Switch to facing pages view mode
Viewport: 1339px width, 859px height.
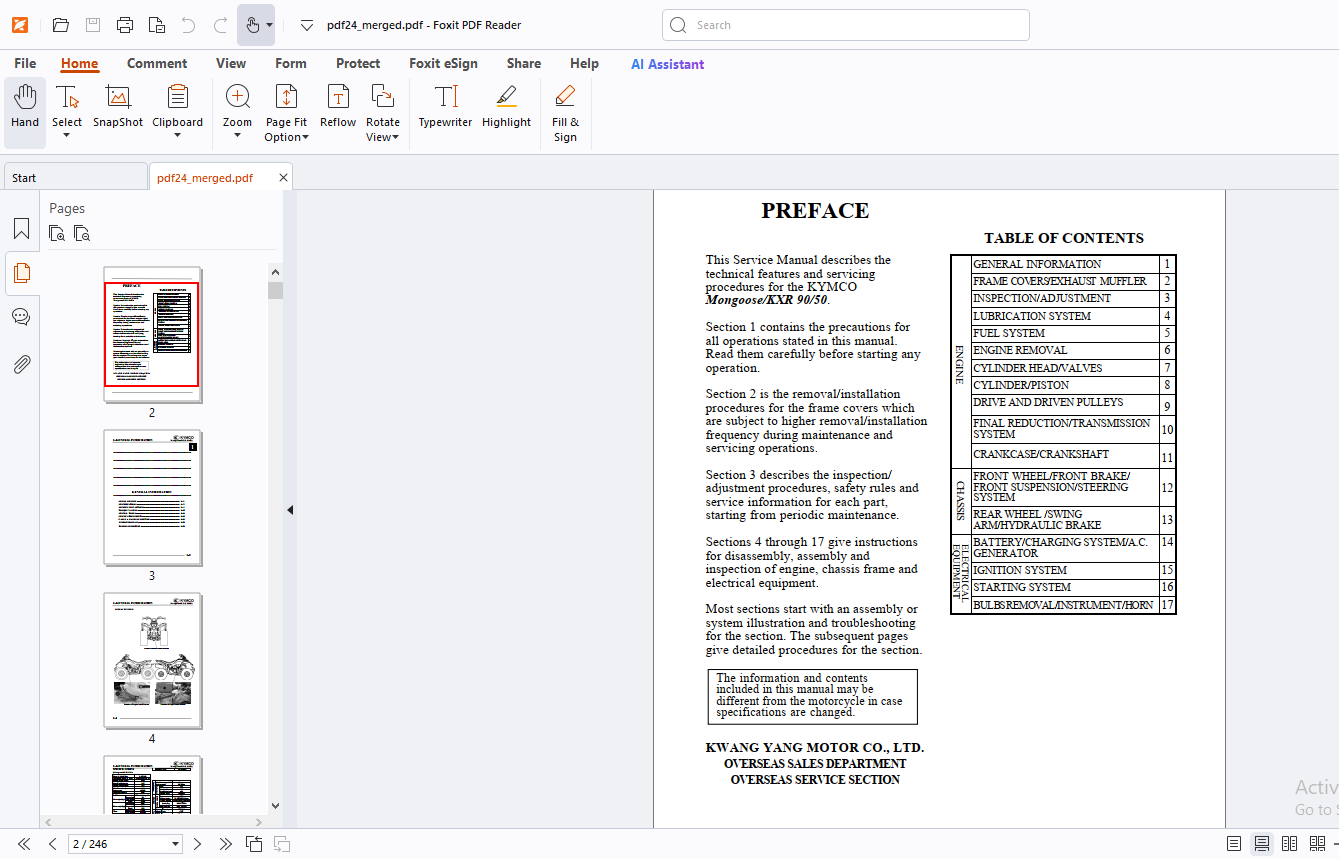[x=1290, y=844]
